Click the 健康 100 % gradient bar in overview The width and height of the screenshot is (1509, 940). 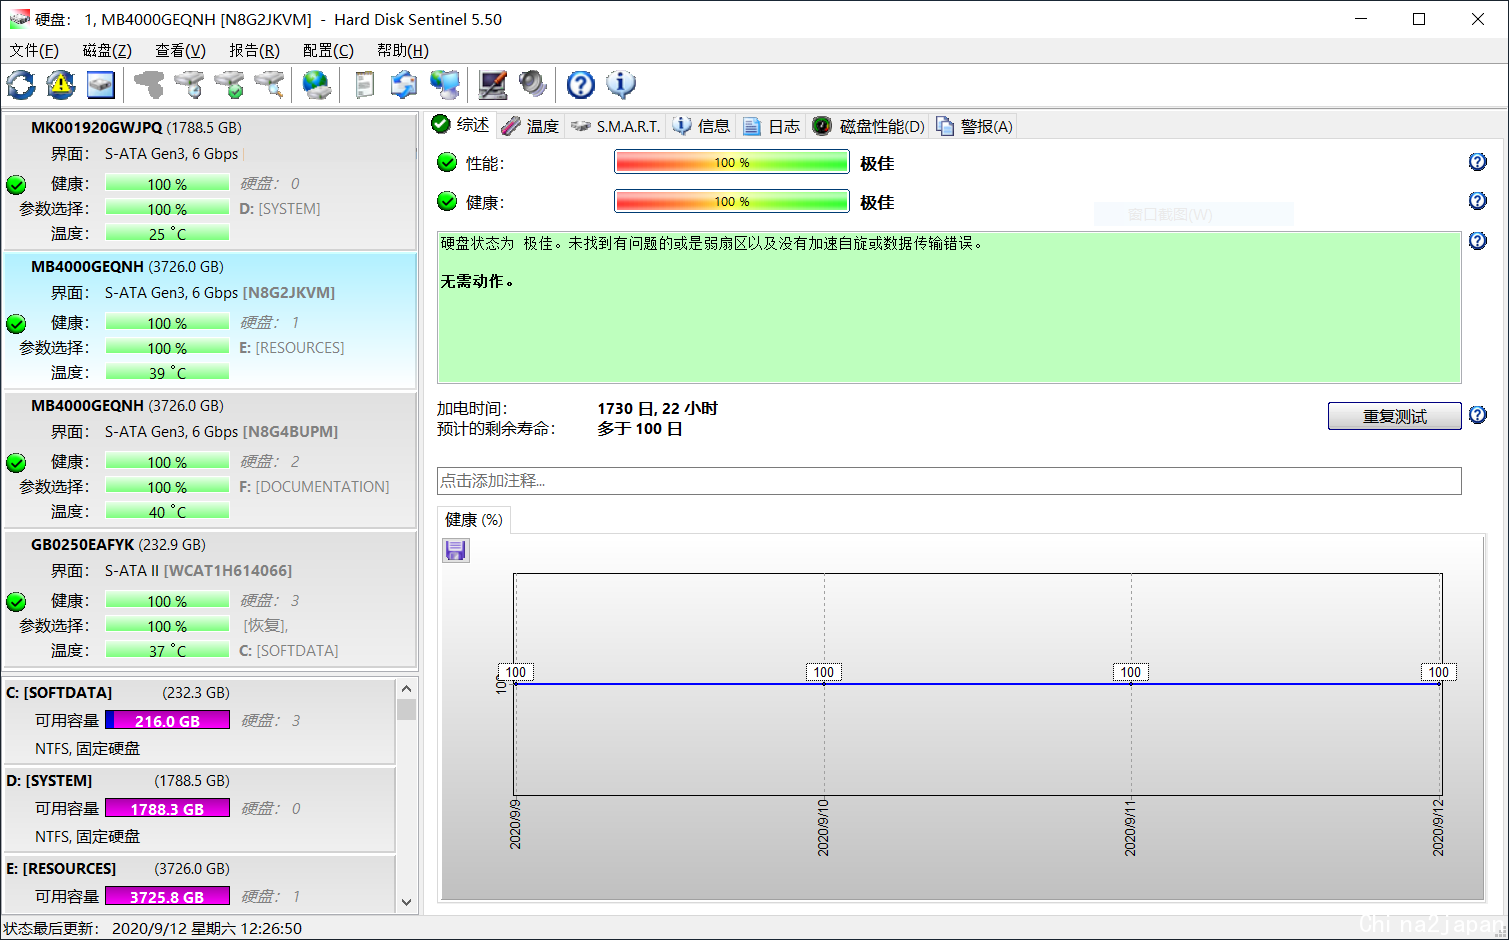[732, 201]
